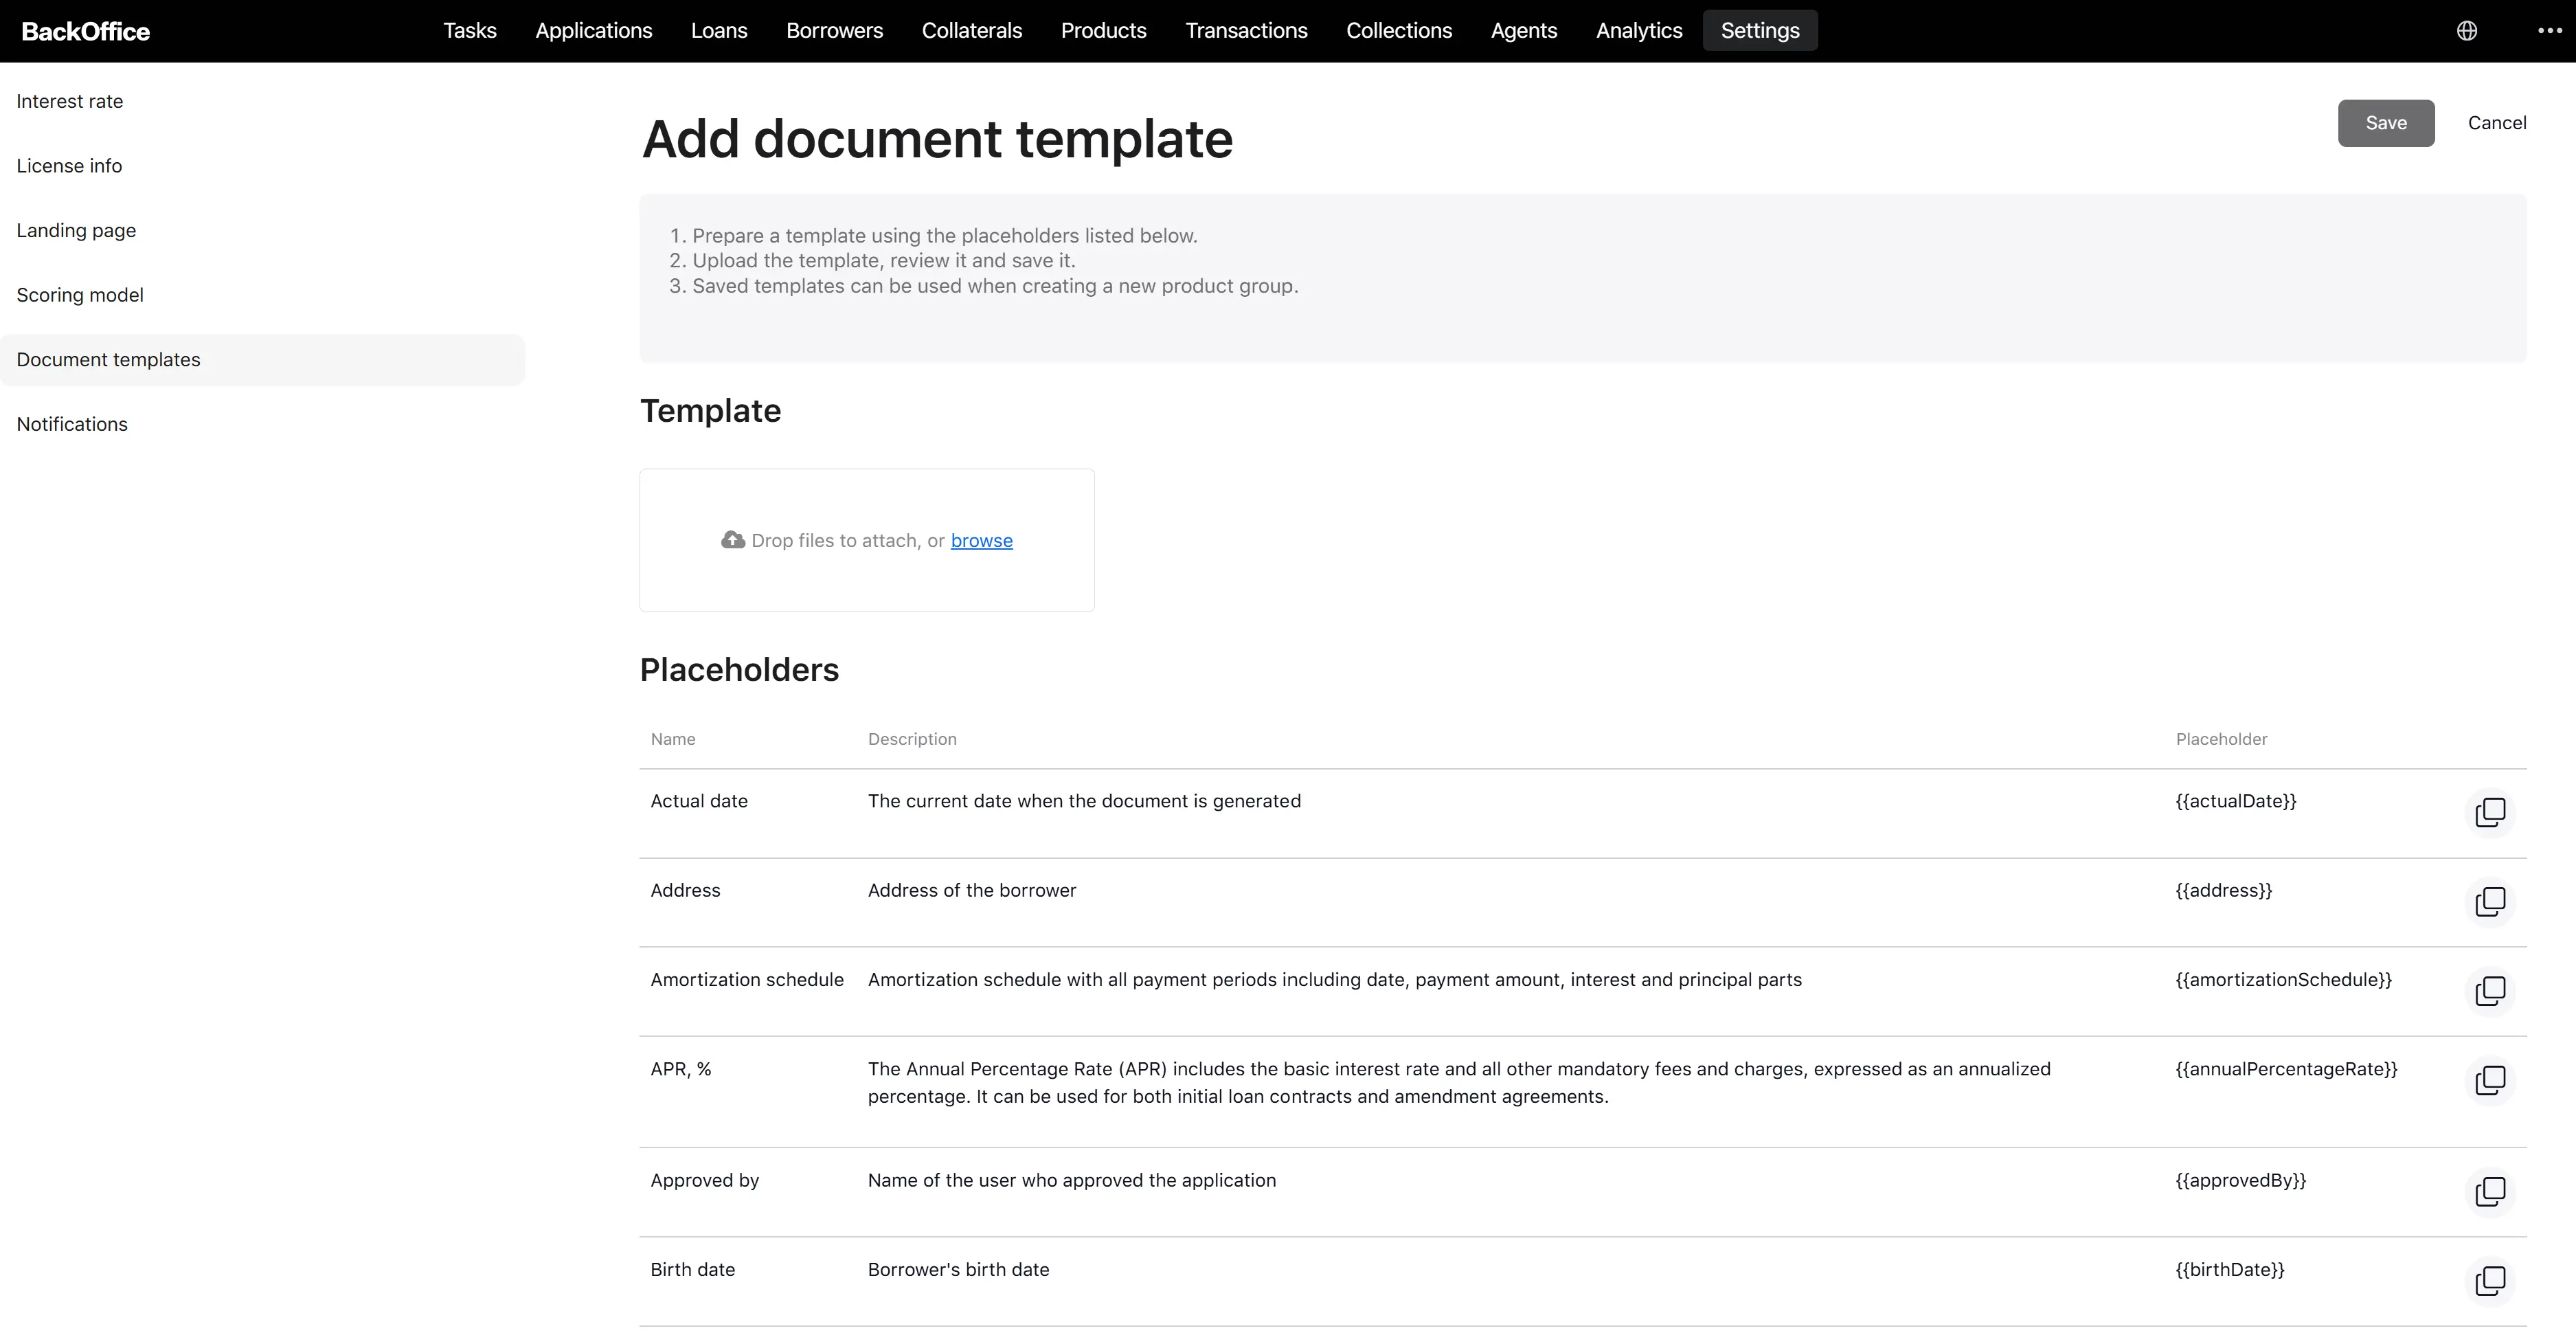Viewport: 2576px width, 1333px height.
Task: Select Interest rate in sidebar
Action: click(70, 101)
